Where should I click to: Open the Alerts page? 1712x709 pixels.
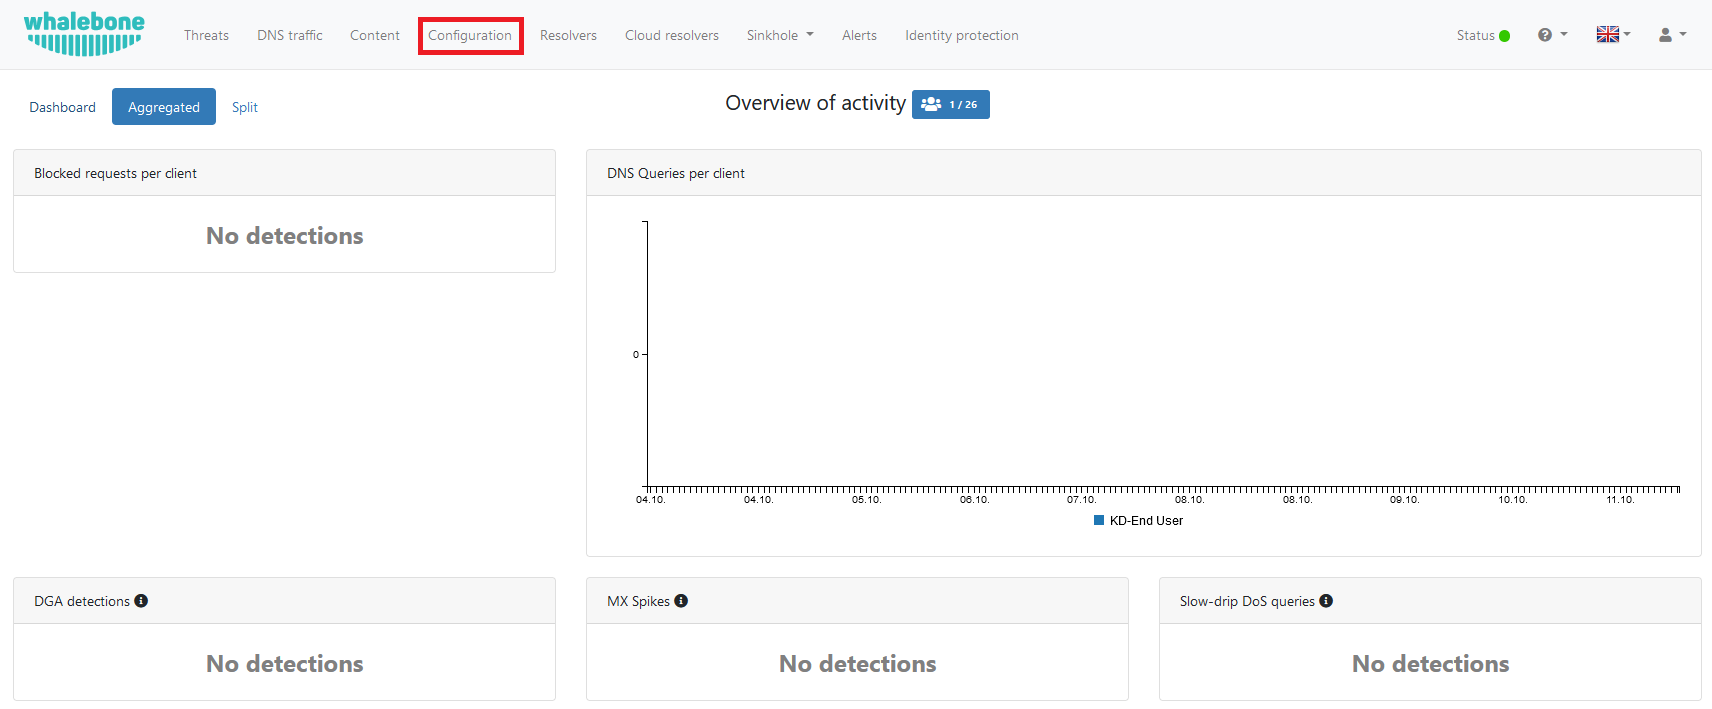tap(859, 35)
